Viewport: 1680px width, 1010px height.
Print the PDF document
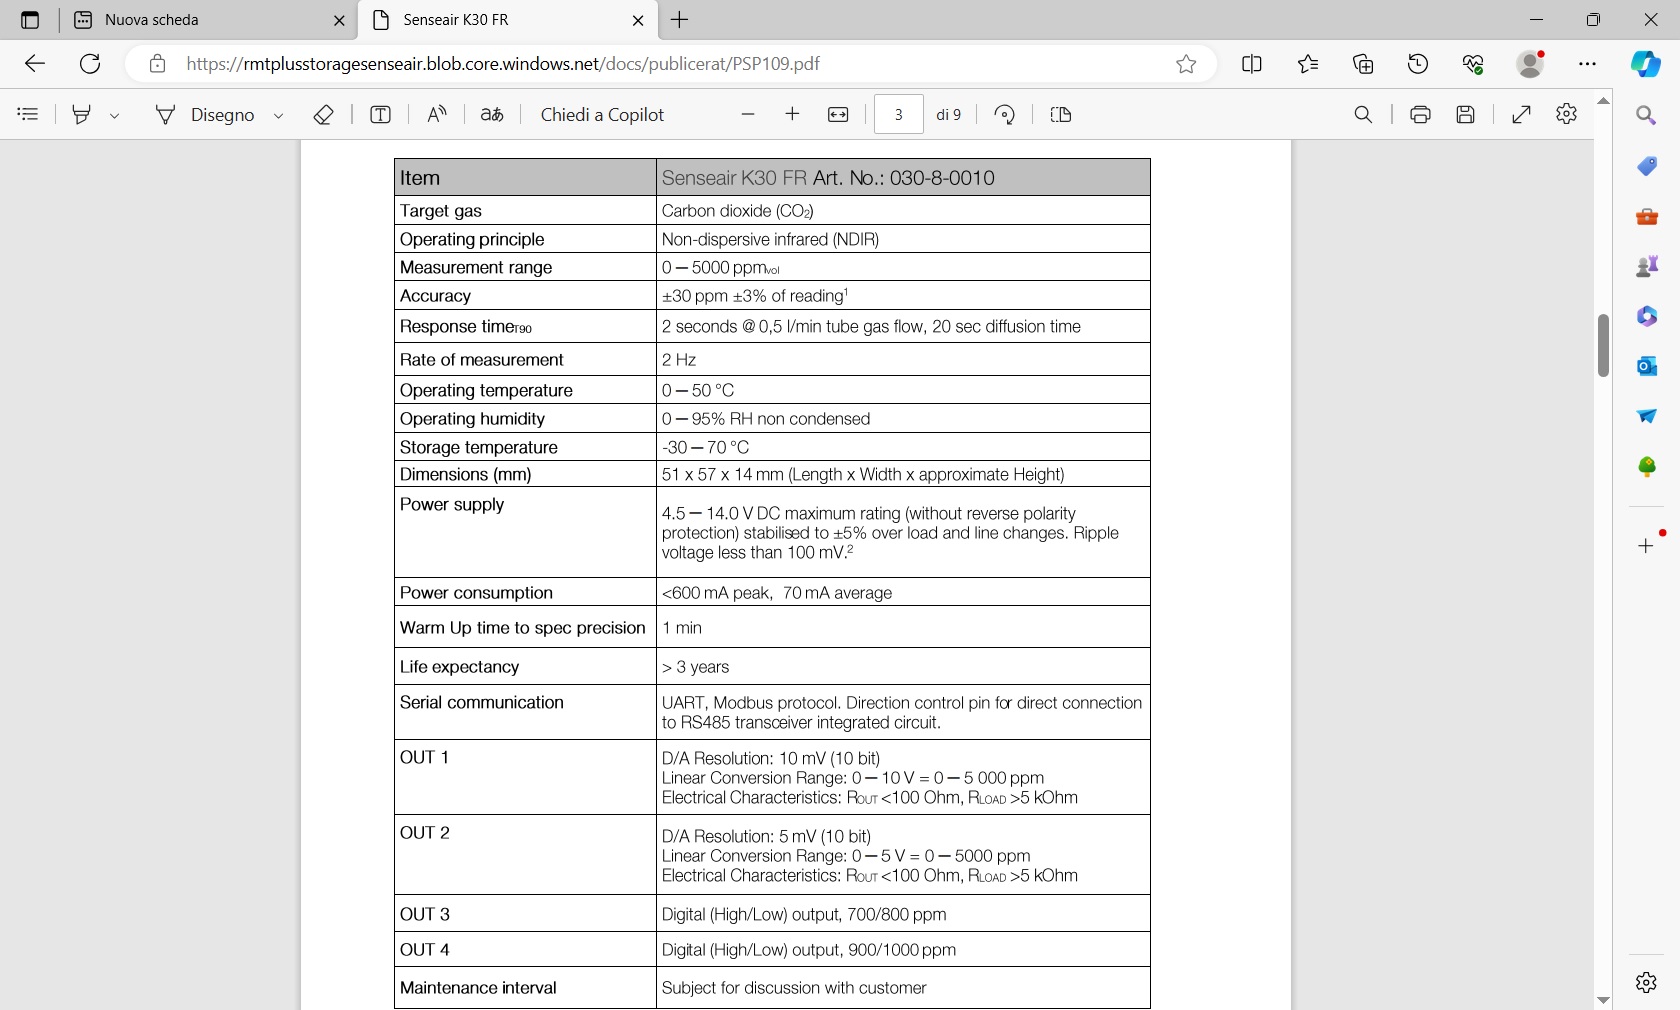point(1420,115)
